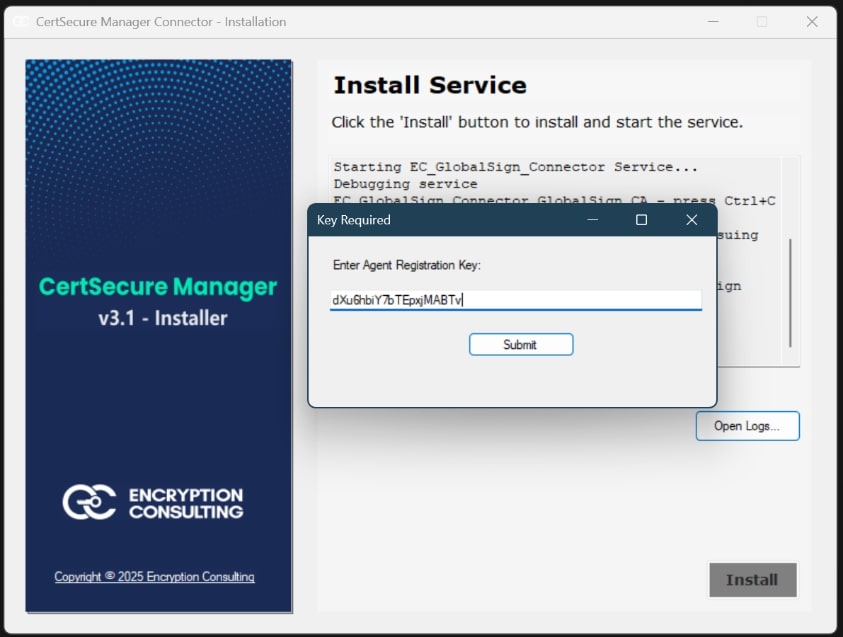This screenshot has width=843, height=637.
Task: Minimize the CertSecure installer window
Action: [x=713, y=22]
